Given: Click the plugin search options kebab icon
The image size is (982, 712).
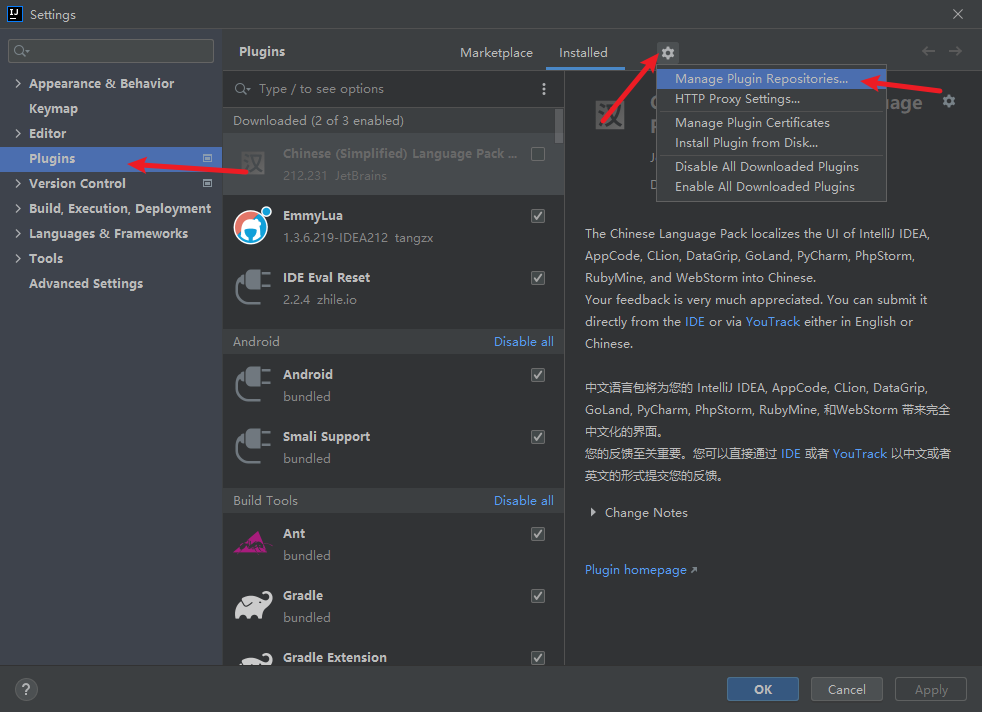Looking at the screenshot, I should [x=544, y=89].
